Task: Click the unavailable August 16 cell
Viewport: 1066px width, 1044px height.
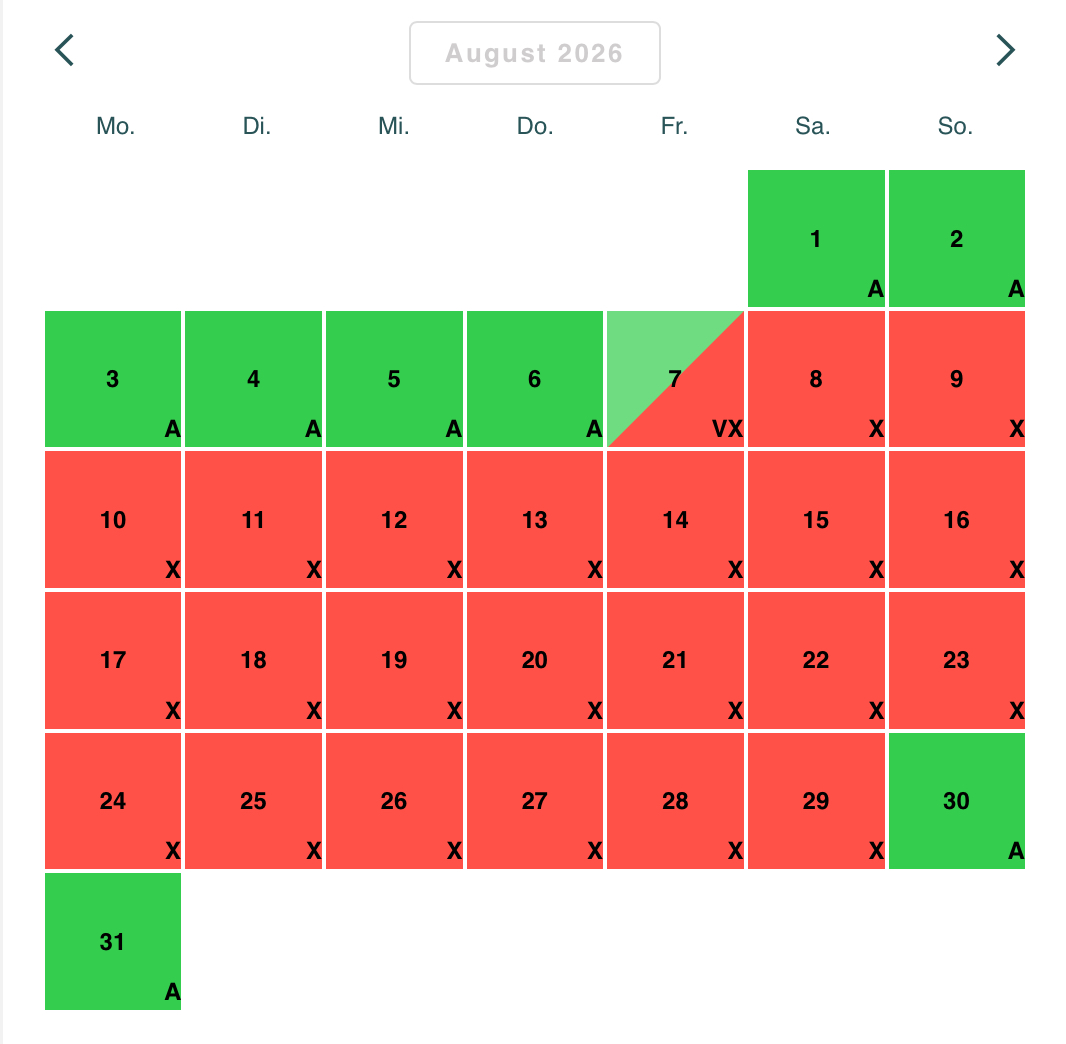Action: (x=957, y=520)
